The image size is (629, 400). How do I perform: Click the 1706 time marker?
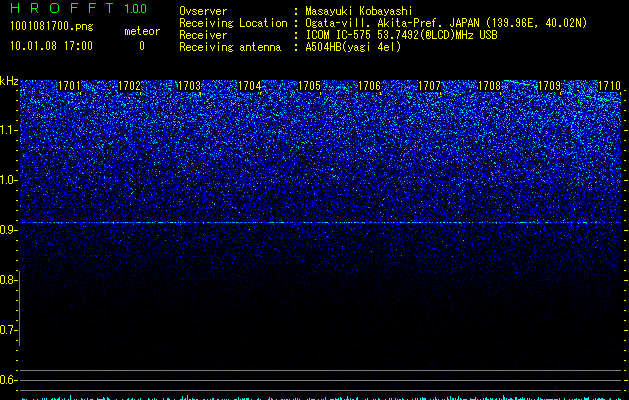(369, 86)
